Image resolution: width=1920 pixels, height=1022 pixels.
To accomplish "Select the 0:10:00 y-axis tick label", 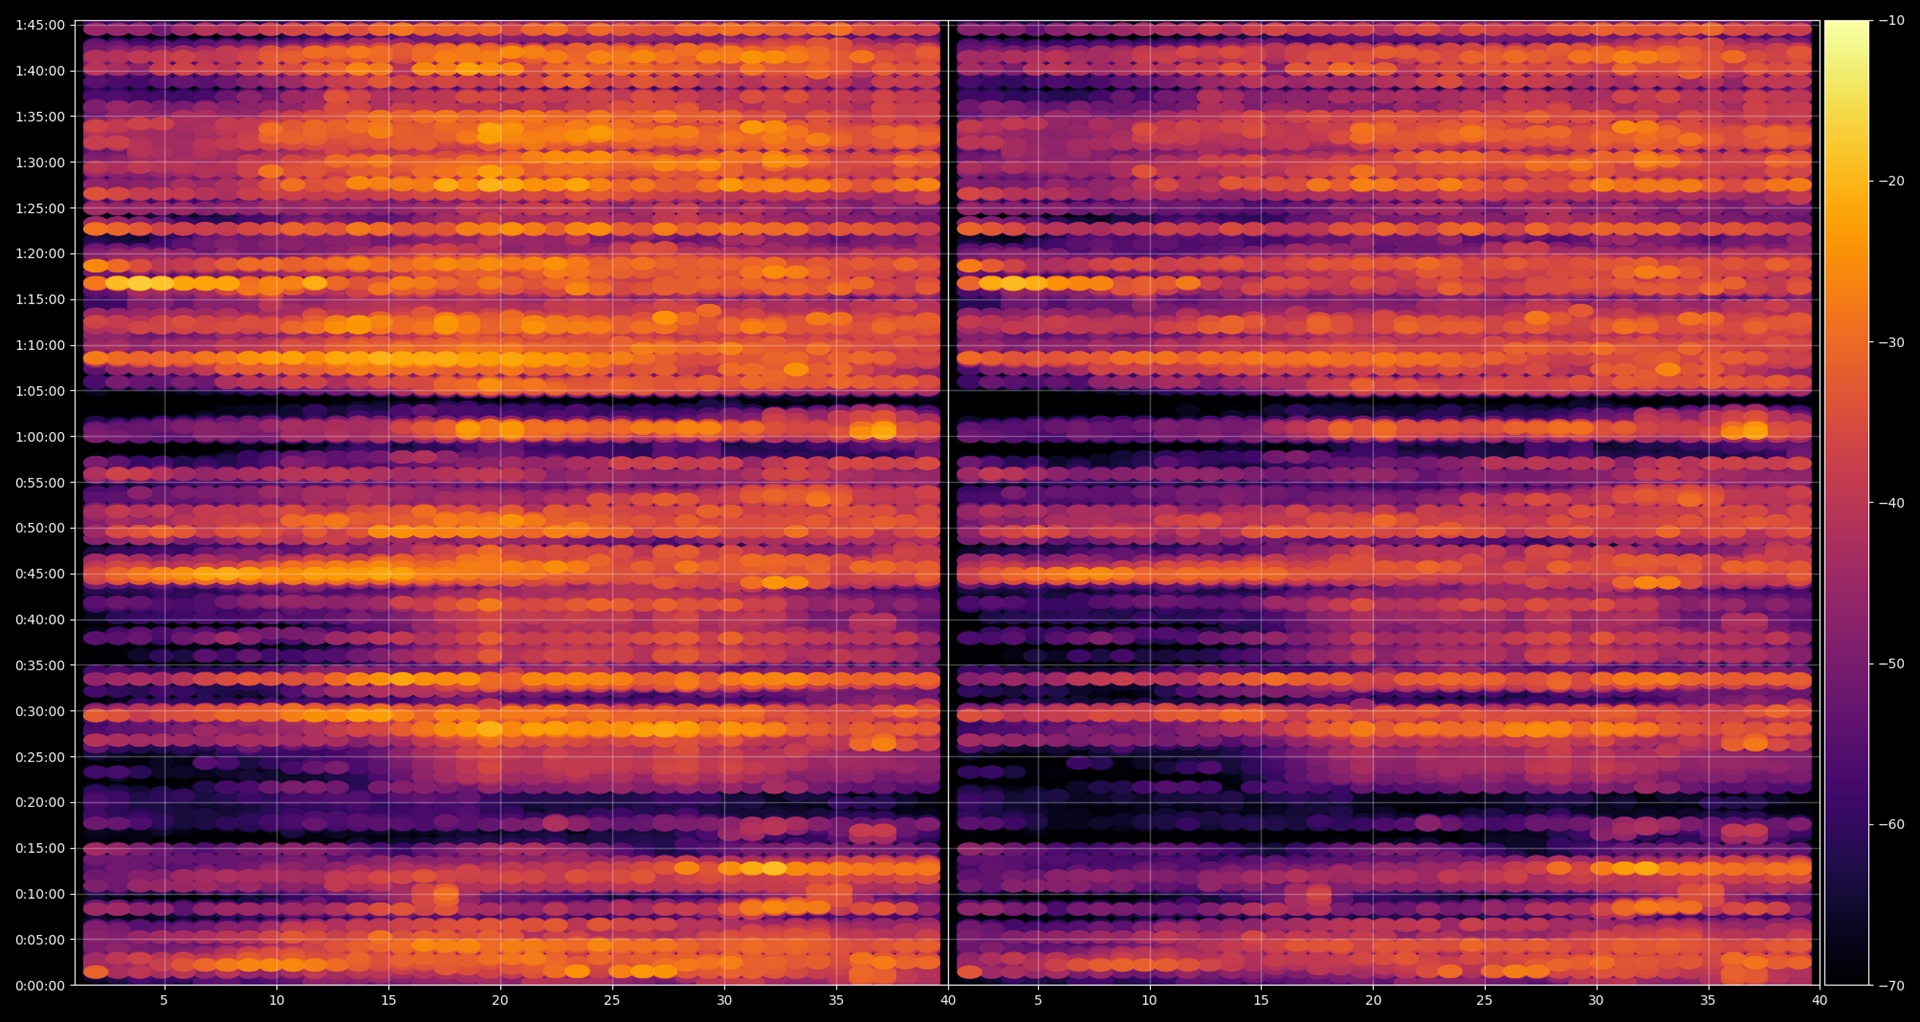I will (40, 894).
